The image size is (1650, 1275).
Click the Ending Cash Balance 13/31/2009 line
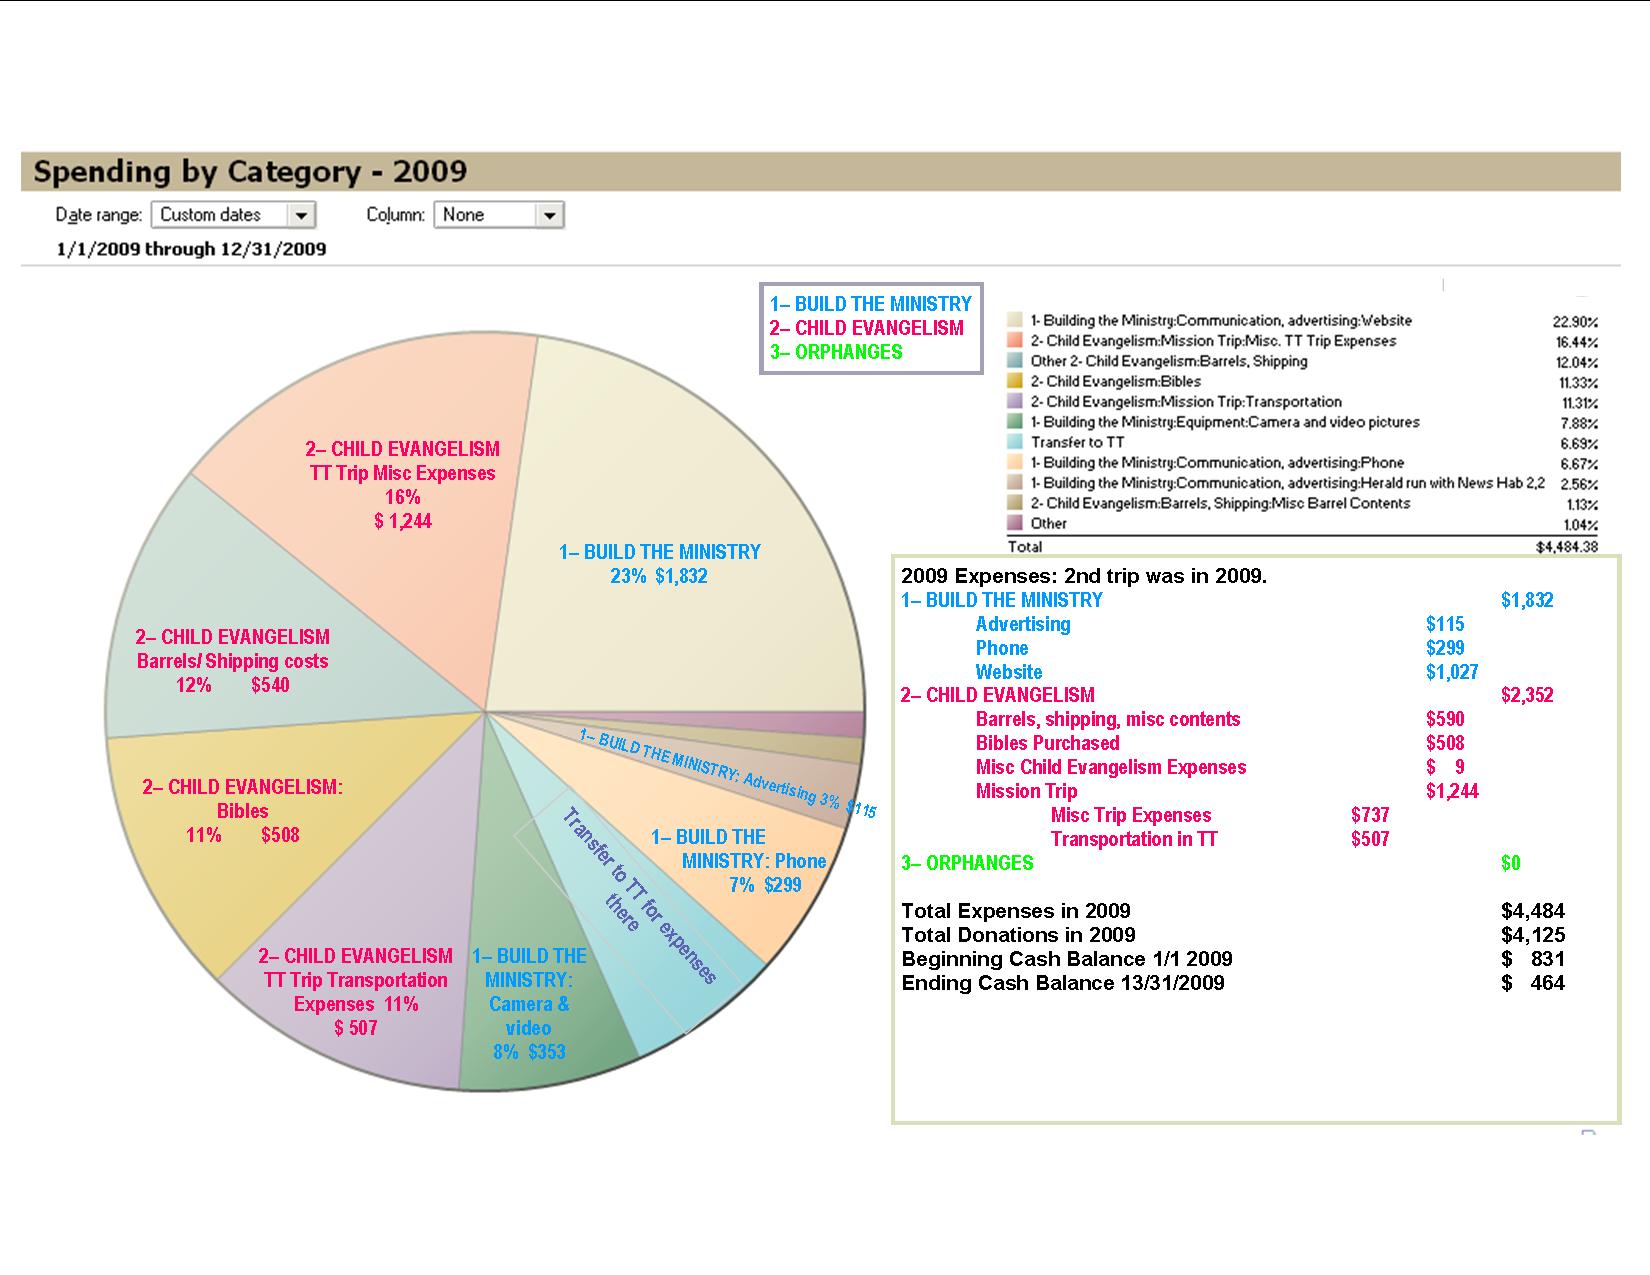click(1233, 983)
